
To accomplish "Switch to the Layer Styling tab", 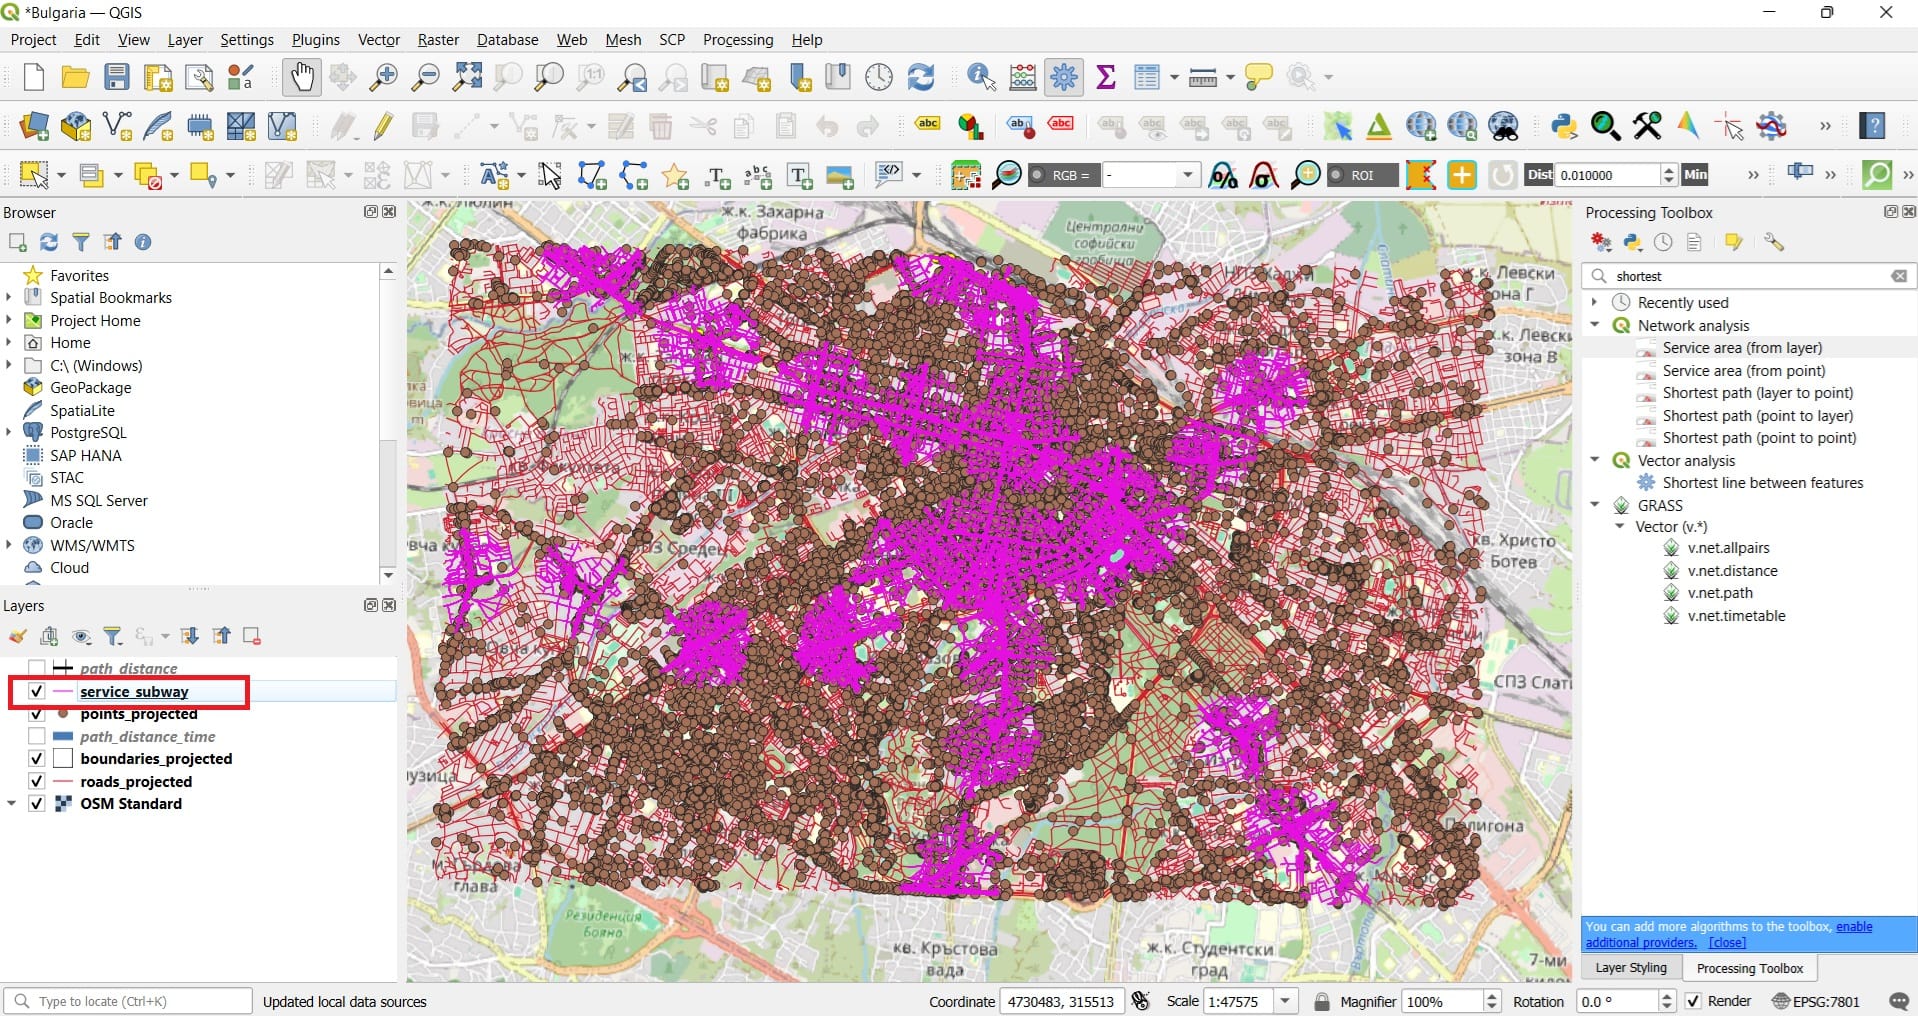I will coord(1631,968).
